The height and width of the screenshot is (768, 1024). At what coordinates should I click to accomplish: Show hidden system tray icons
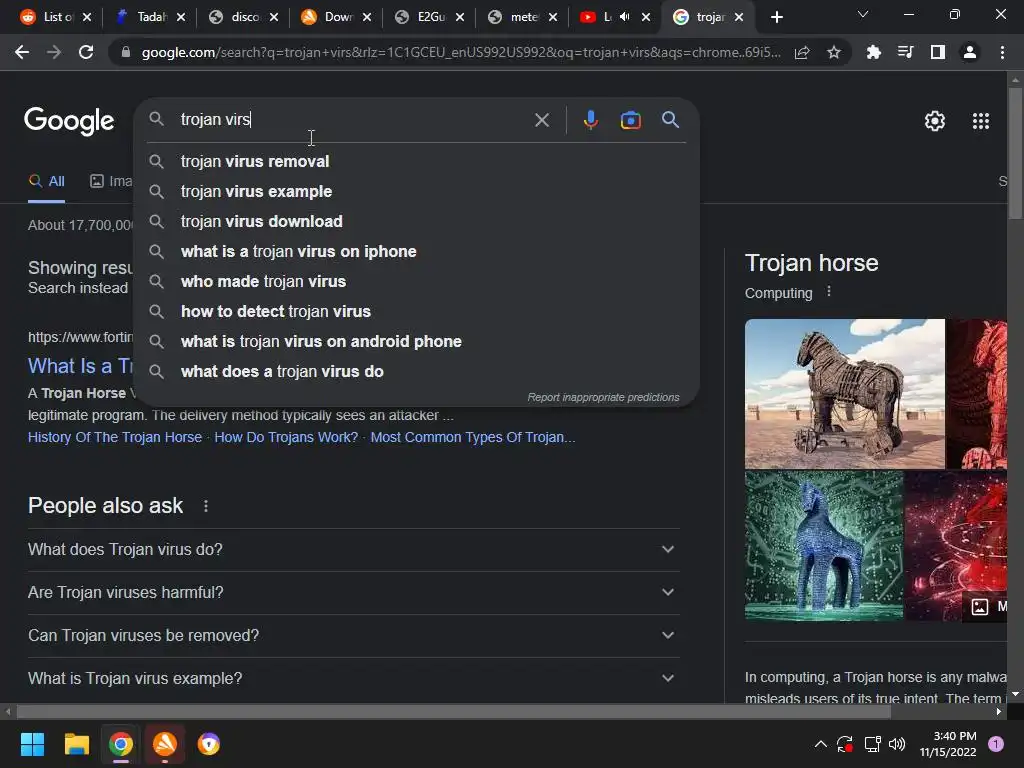coord(820,744)
